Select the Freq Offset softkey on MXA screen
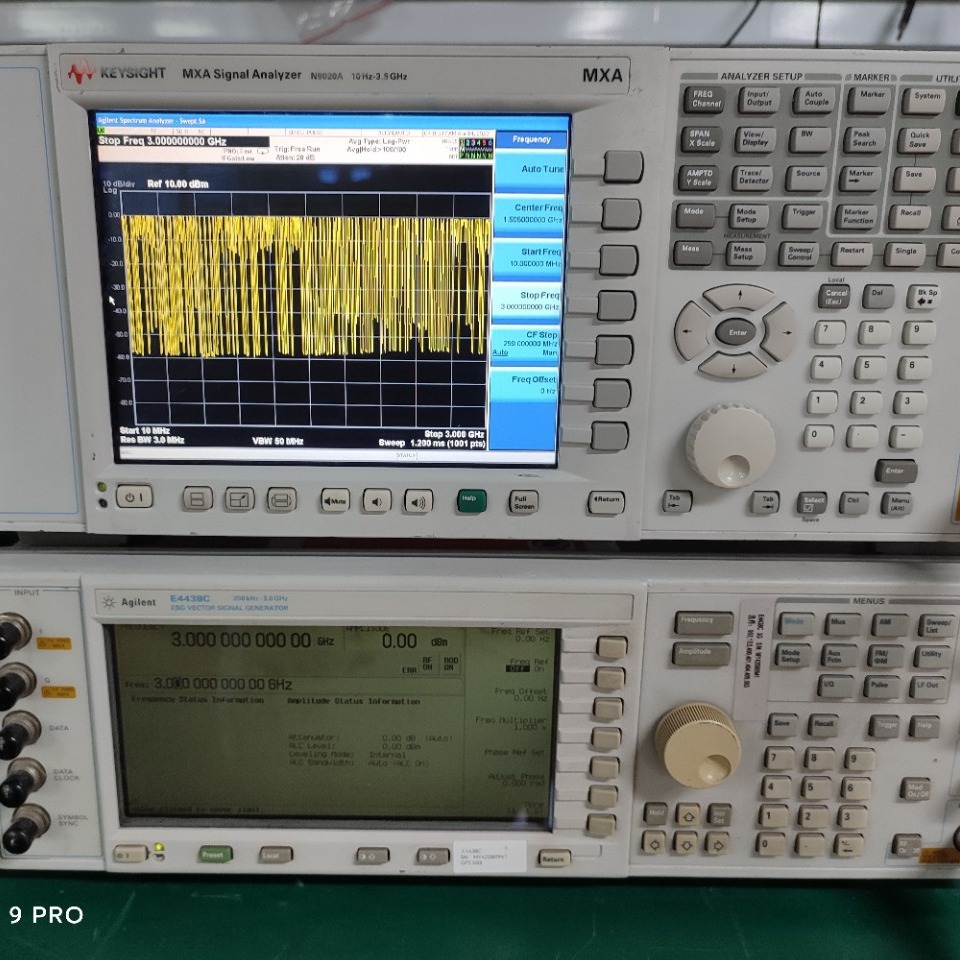This screenshot has height=960, width=960. (x=524, y=386)
